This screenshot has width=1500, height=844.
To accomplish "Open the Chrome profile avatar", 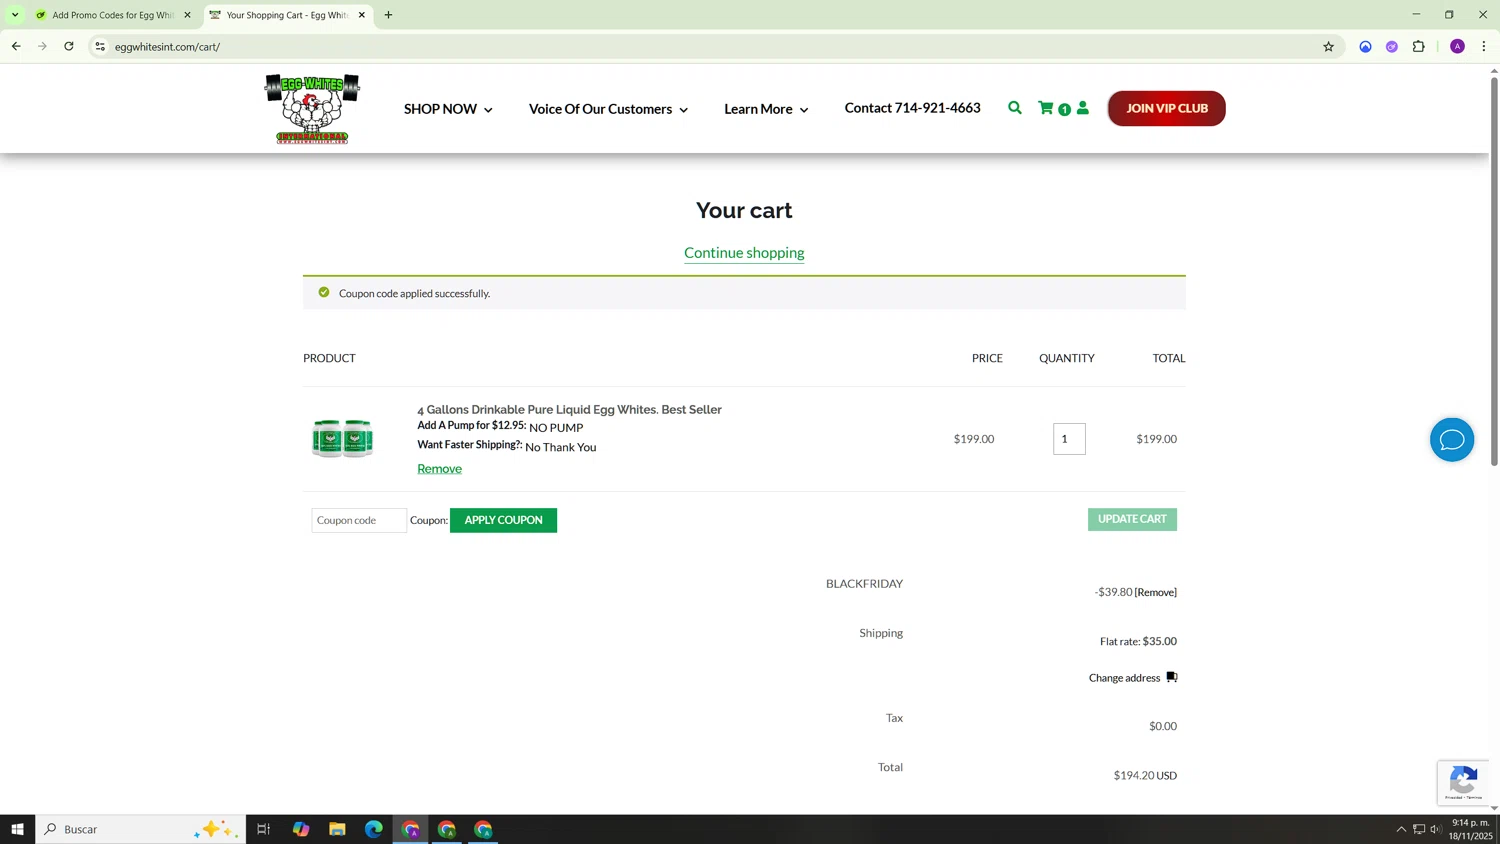I will (1457, 46).
